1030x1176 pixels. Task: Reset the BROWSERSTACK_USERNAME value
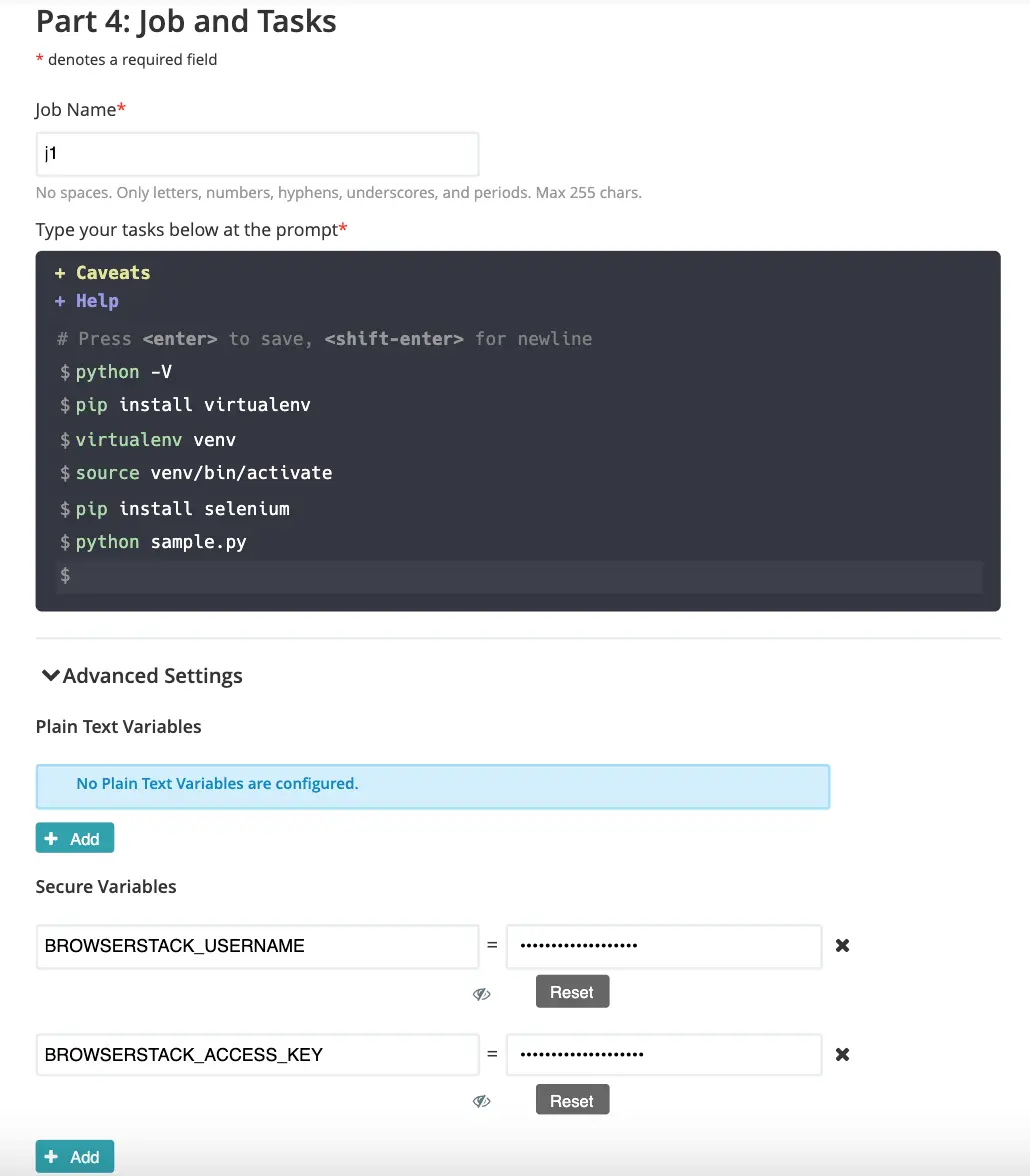click(572, 992)
